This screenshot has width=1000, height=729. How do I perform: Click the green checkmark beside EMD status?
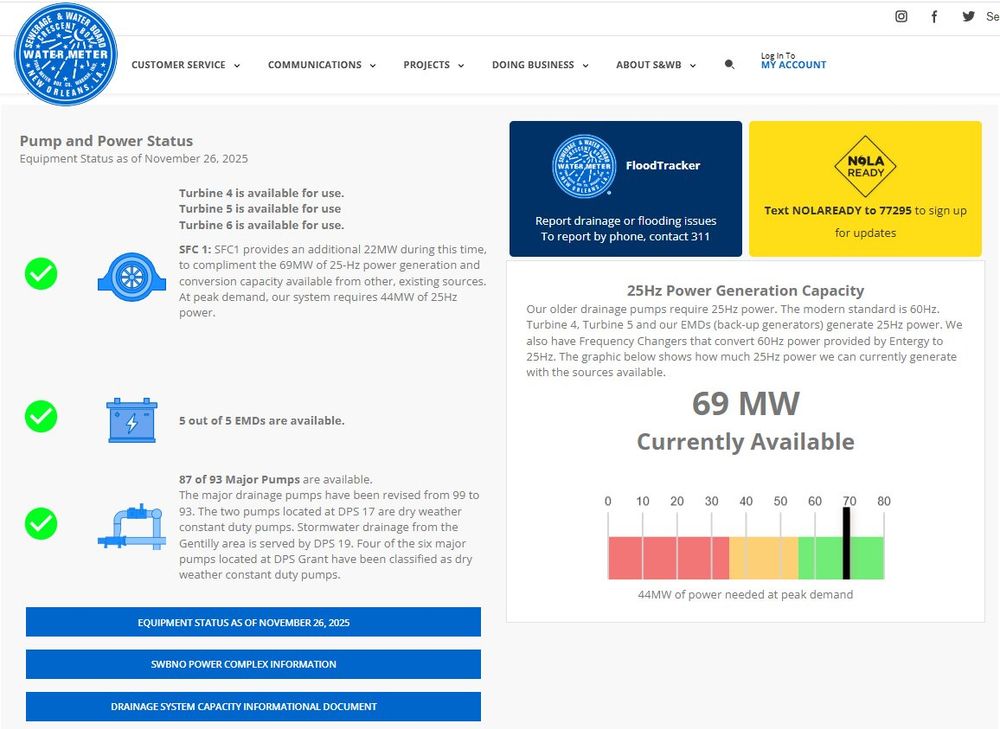41,417
